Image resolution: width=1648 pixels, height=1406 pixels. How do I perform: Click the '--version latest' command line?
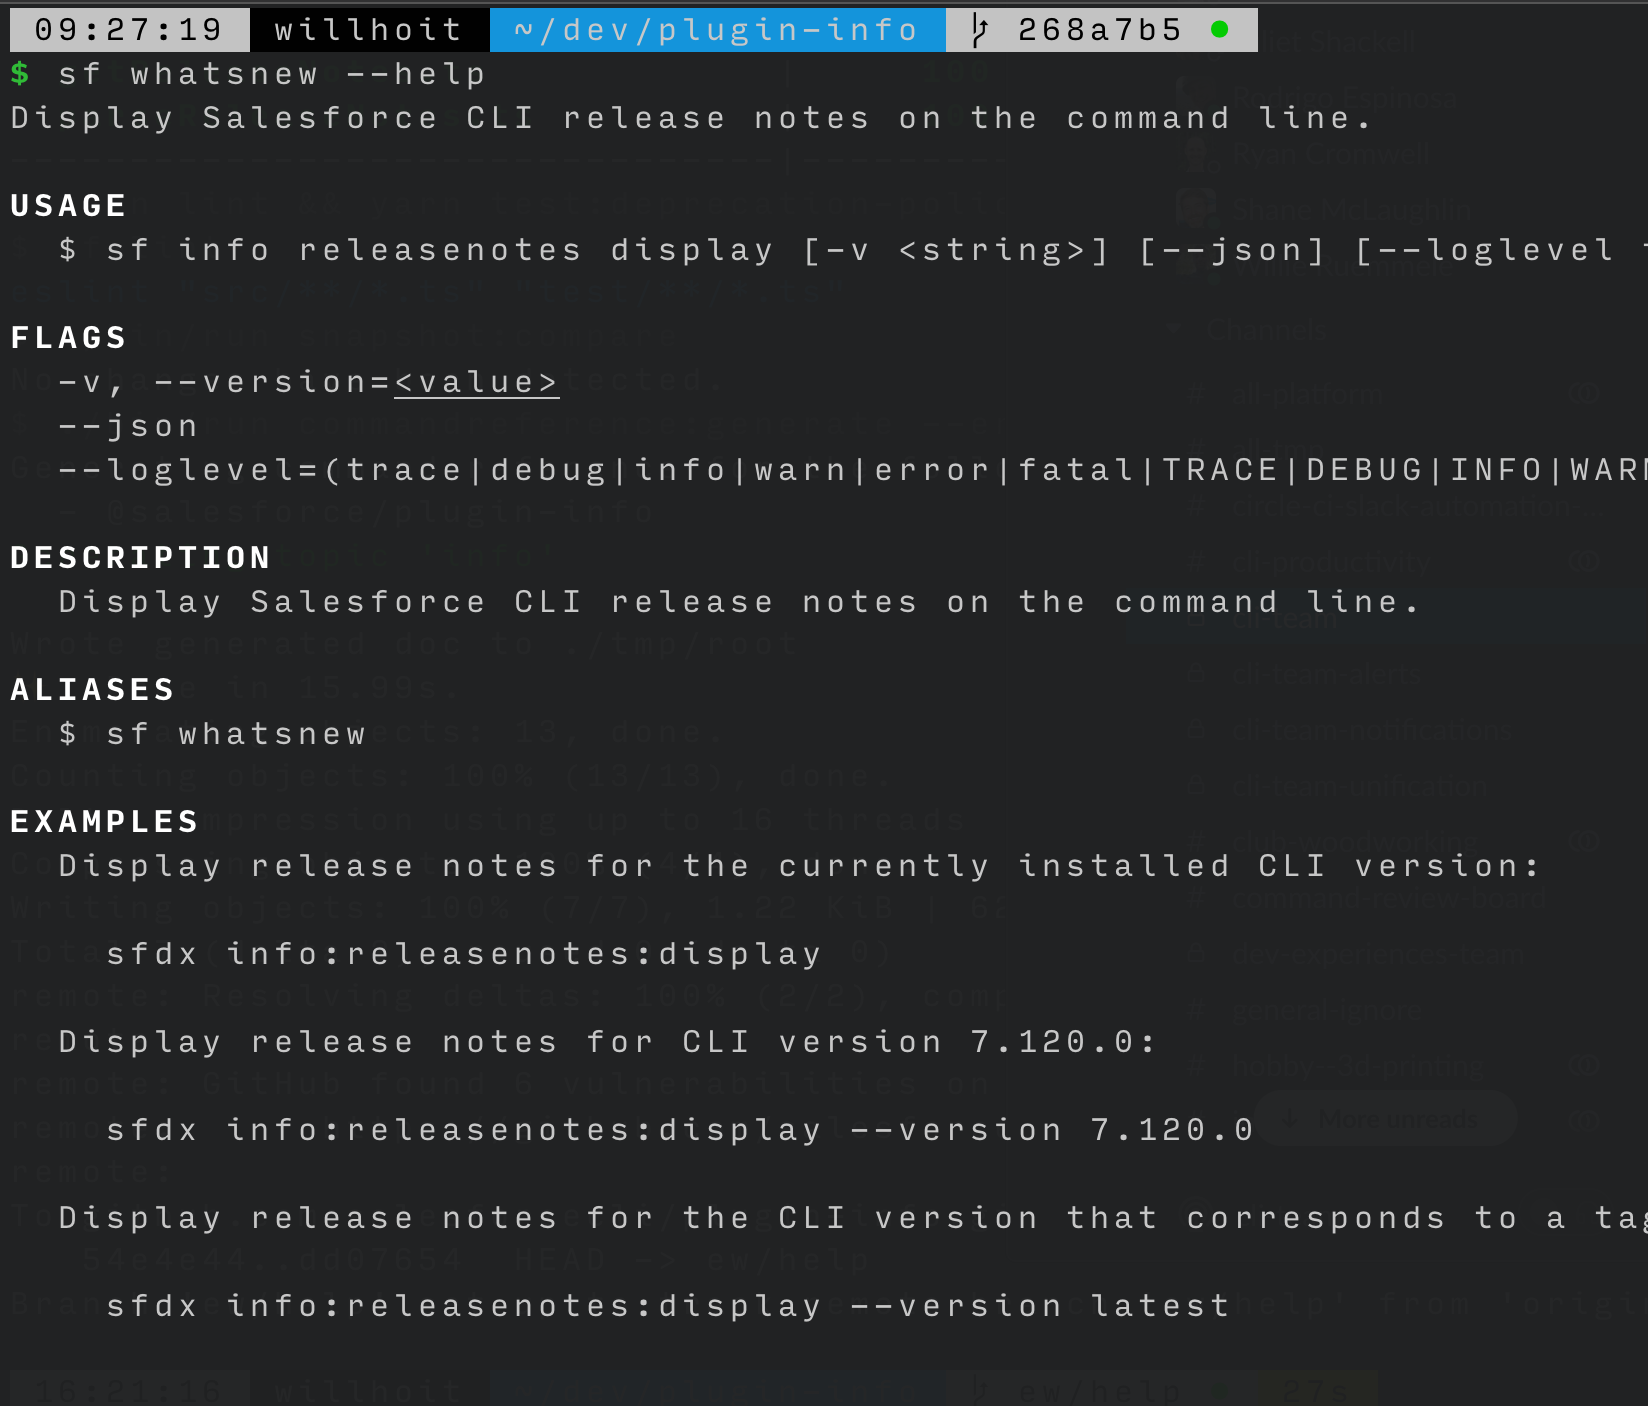coord(668,1306)
